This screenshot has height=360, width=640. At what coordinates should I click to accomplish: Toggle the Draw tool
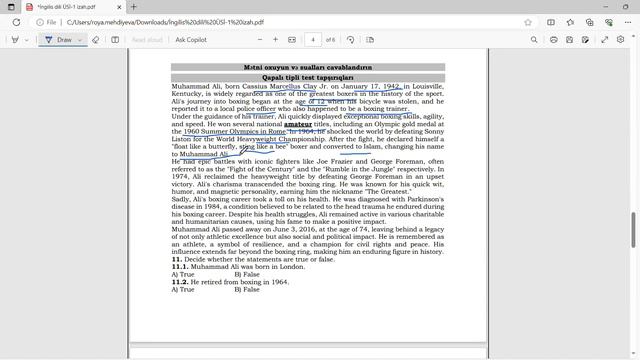[58, 40]
